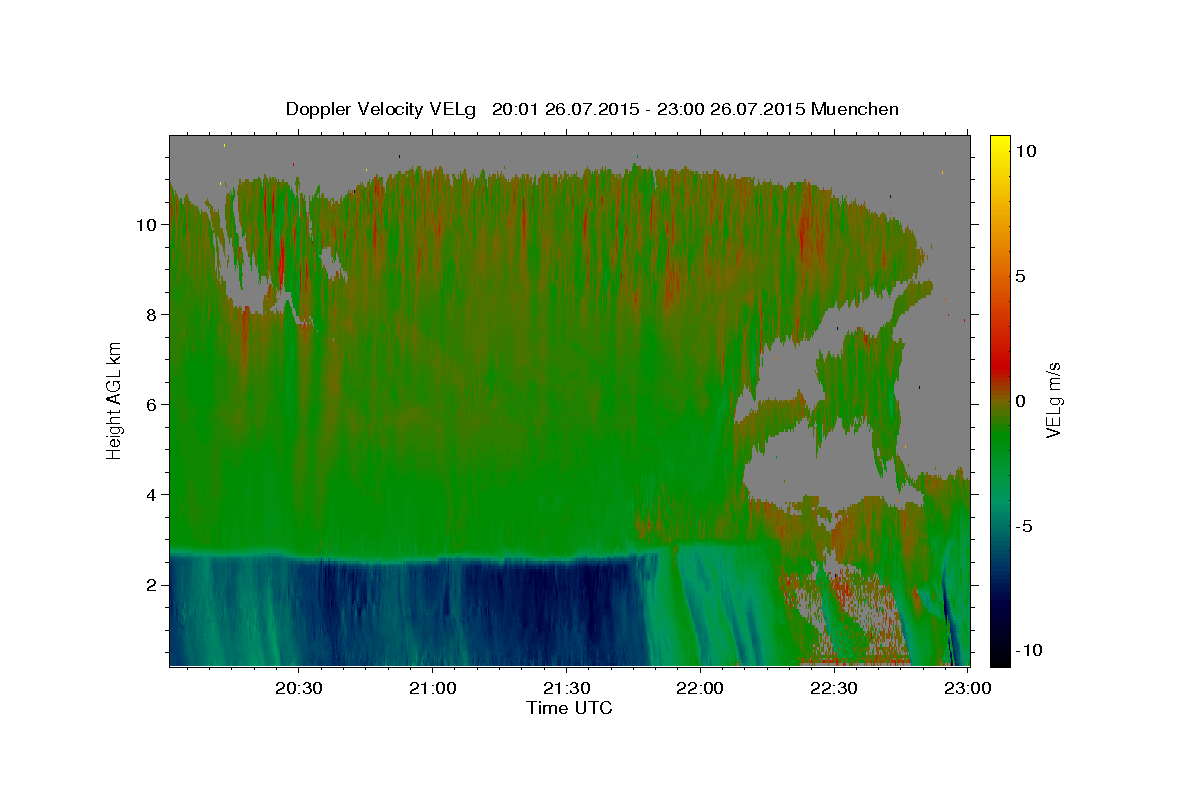Click the '21:00' time tick label
Image resolution: width=1200 pixels, height=800 pixels.
433,688
